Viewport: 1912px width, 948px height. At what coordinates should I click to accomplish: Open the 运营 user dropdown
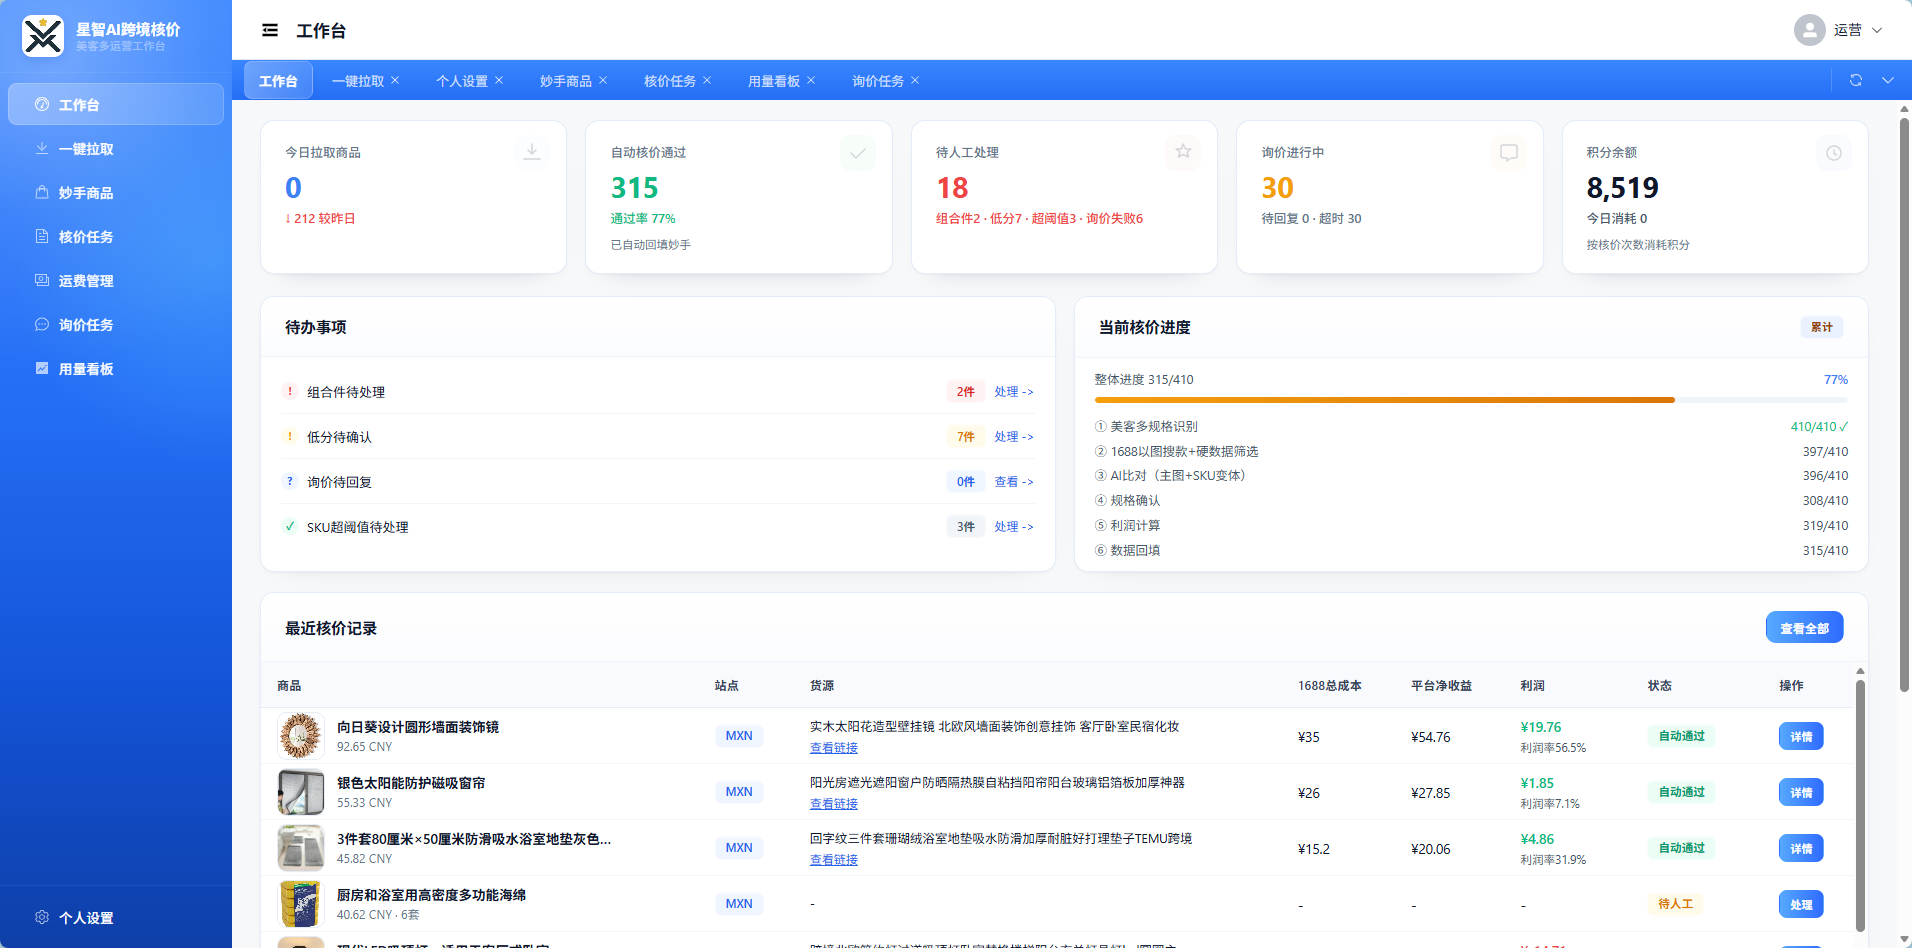click(x=1838, y=30)
